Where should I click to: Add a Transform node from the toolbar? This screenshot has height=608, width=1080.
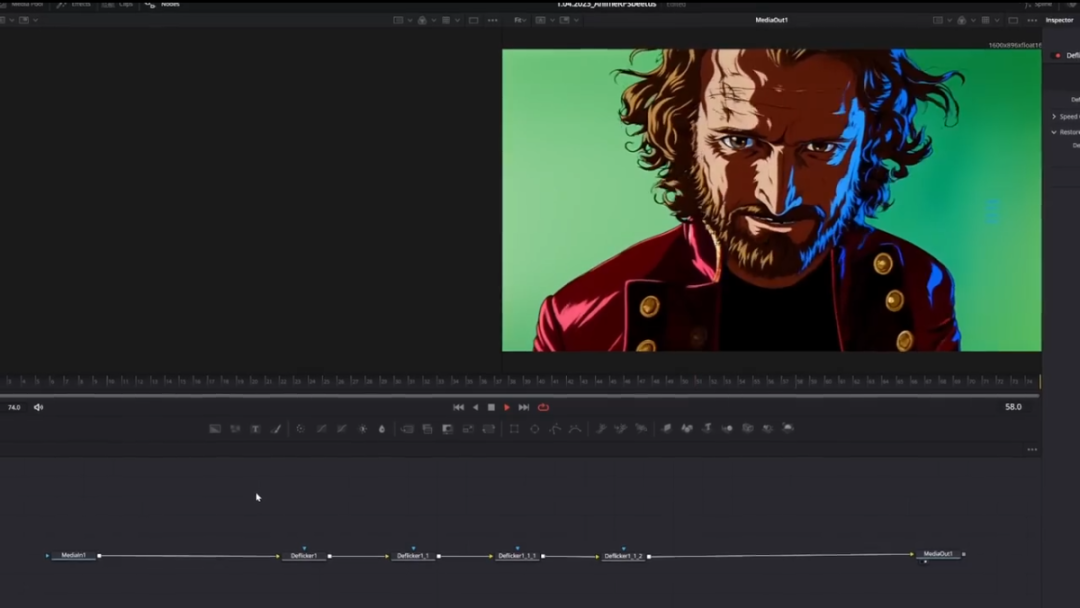coord(488,428)
